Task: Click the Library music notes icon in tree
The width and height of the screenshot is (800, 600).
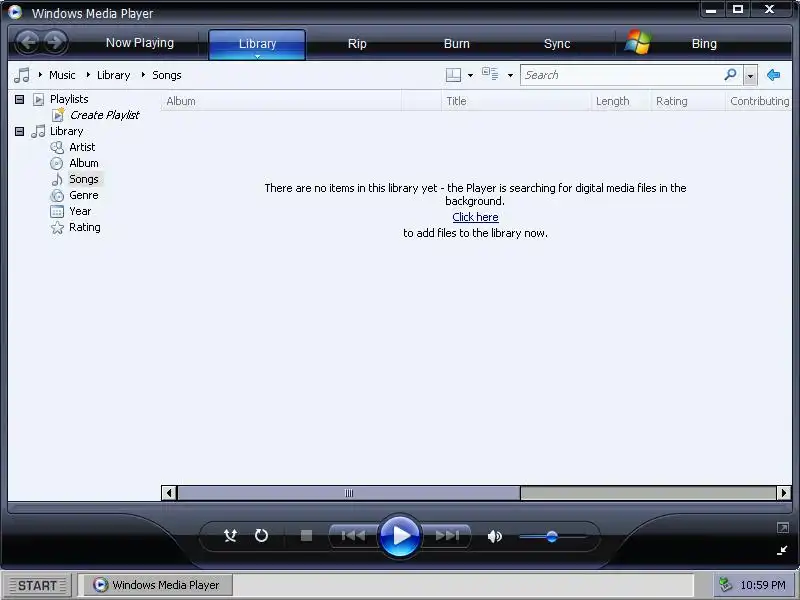Action: coord(38,131)
